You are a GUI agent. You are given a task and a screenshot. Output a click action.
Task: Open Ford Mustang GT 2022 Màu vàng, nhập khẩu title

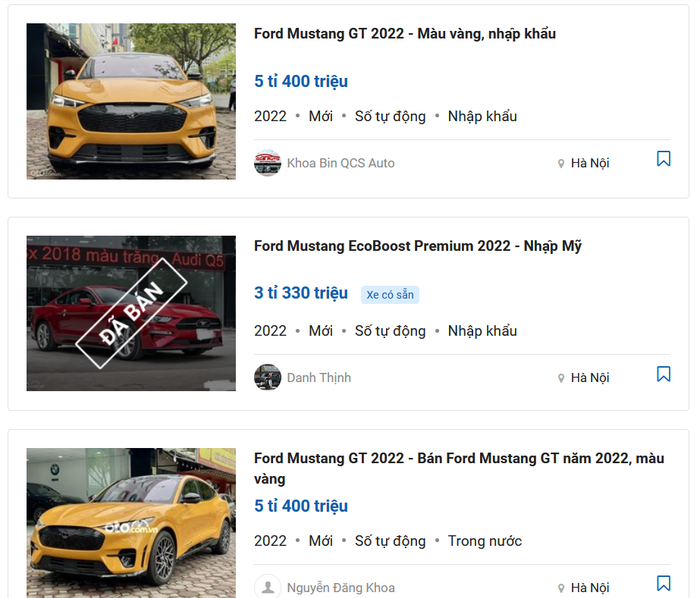pyautogui.click(x=405, y=34)
